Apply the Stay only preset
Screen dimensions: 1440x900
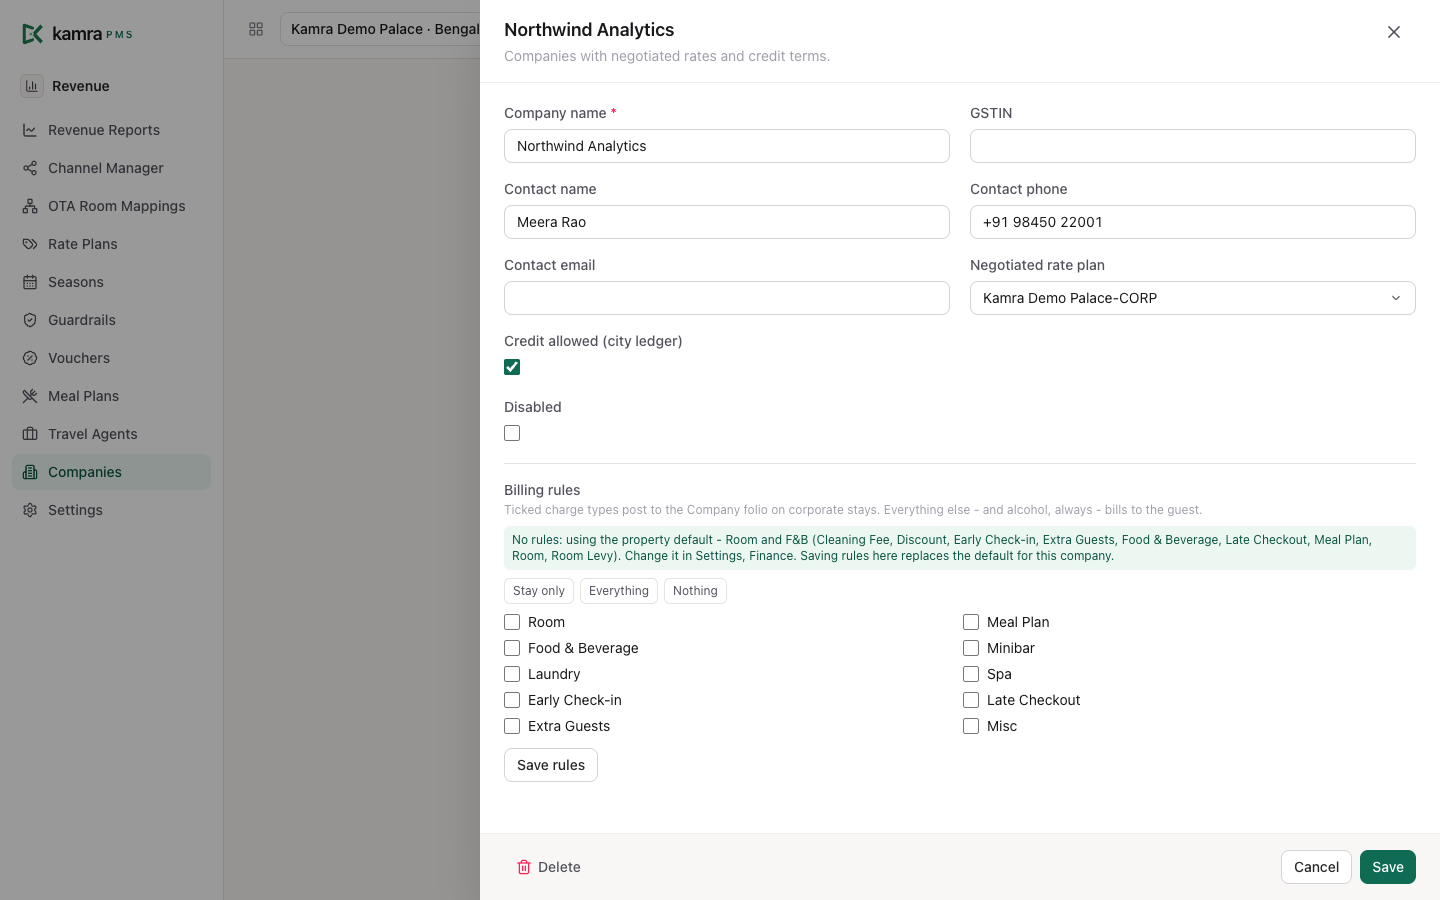(x=539, y=591)
